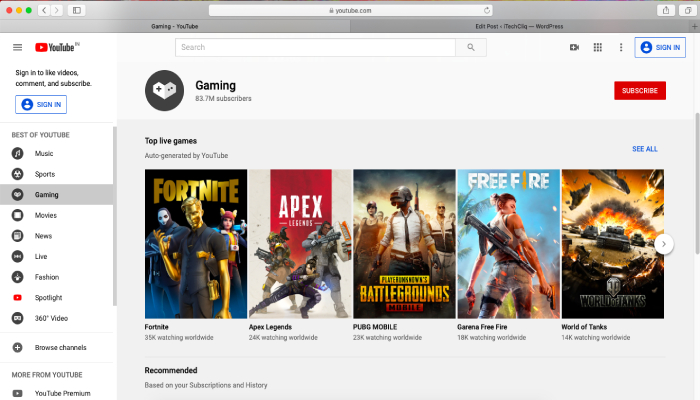Click the Live sidebar icon
The width and height of the screenshot is (700, 400).
pyautogui.click(x=17, y=256)
